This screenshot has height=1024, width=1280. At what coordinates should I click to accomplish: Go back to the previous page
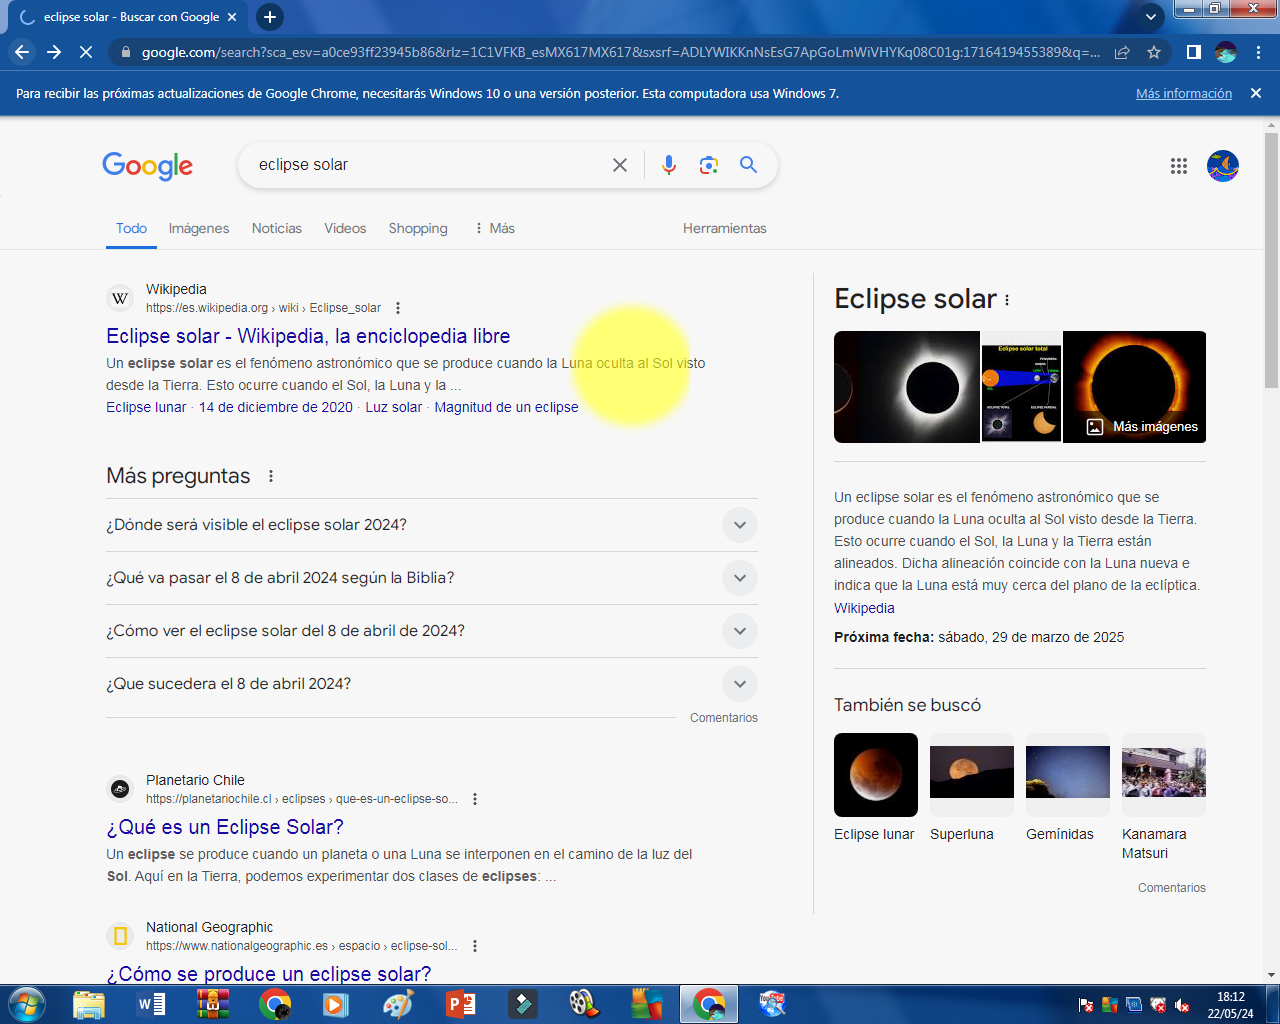pyautogui.click(x=22, y=52)
